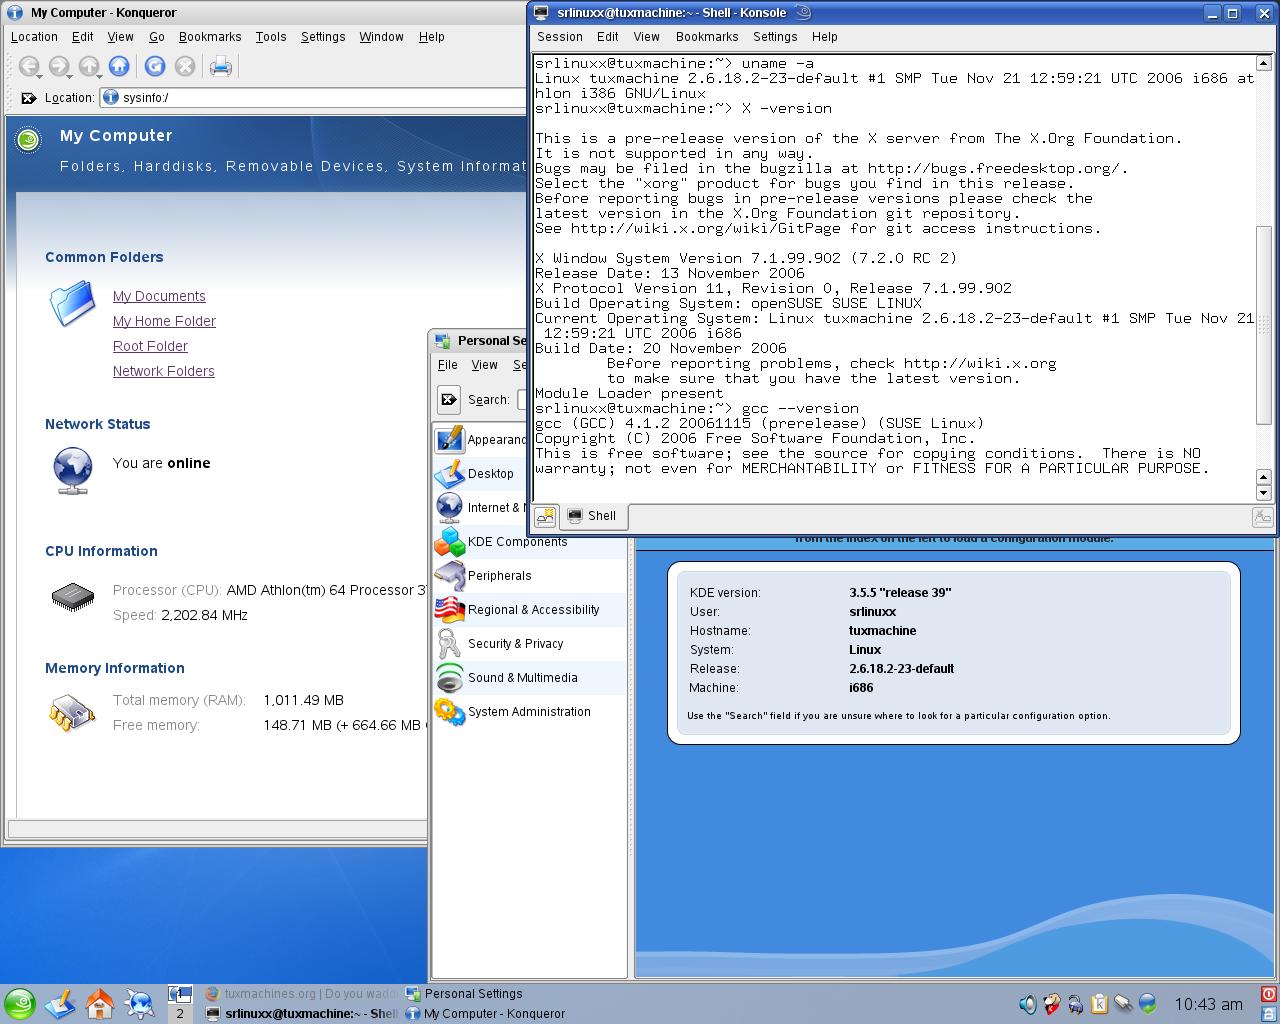
Task: Switch to virtual desktop 1 in pager
Action: 180,994
